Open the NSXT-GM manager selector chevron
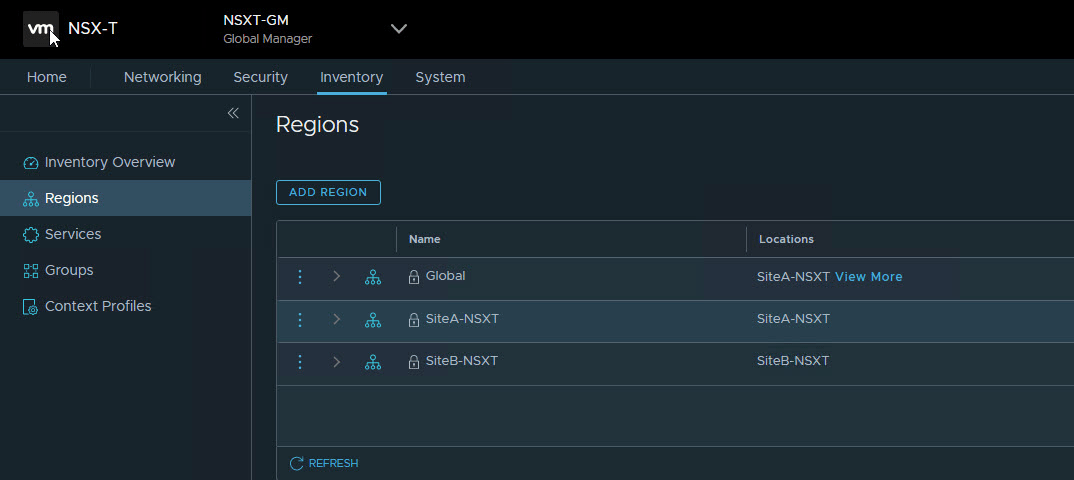This screenshot has width=1074, height=480. click(x=399, y=29)
